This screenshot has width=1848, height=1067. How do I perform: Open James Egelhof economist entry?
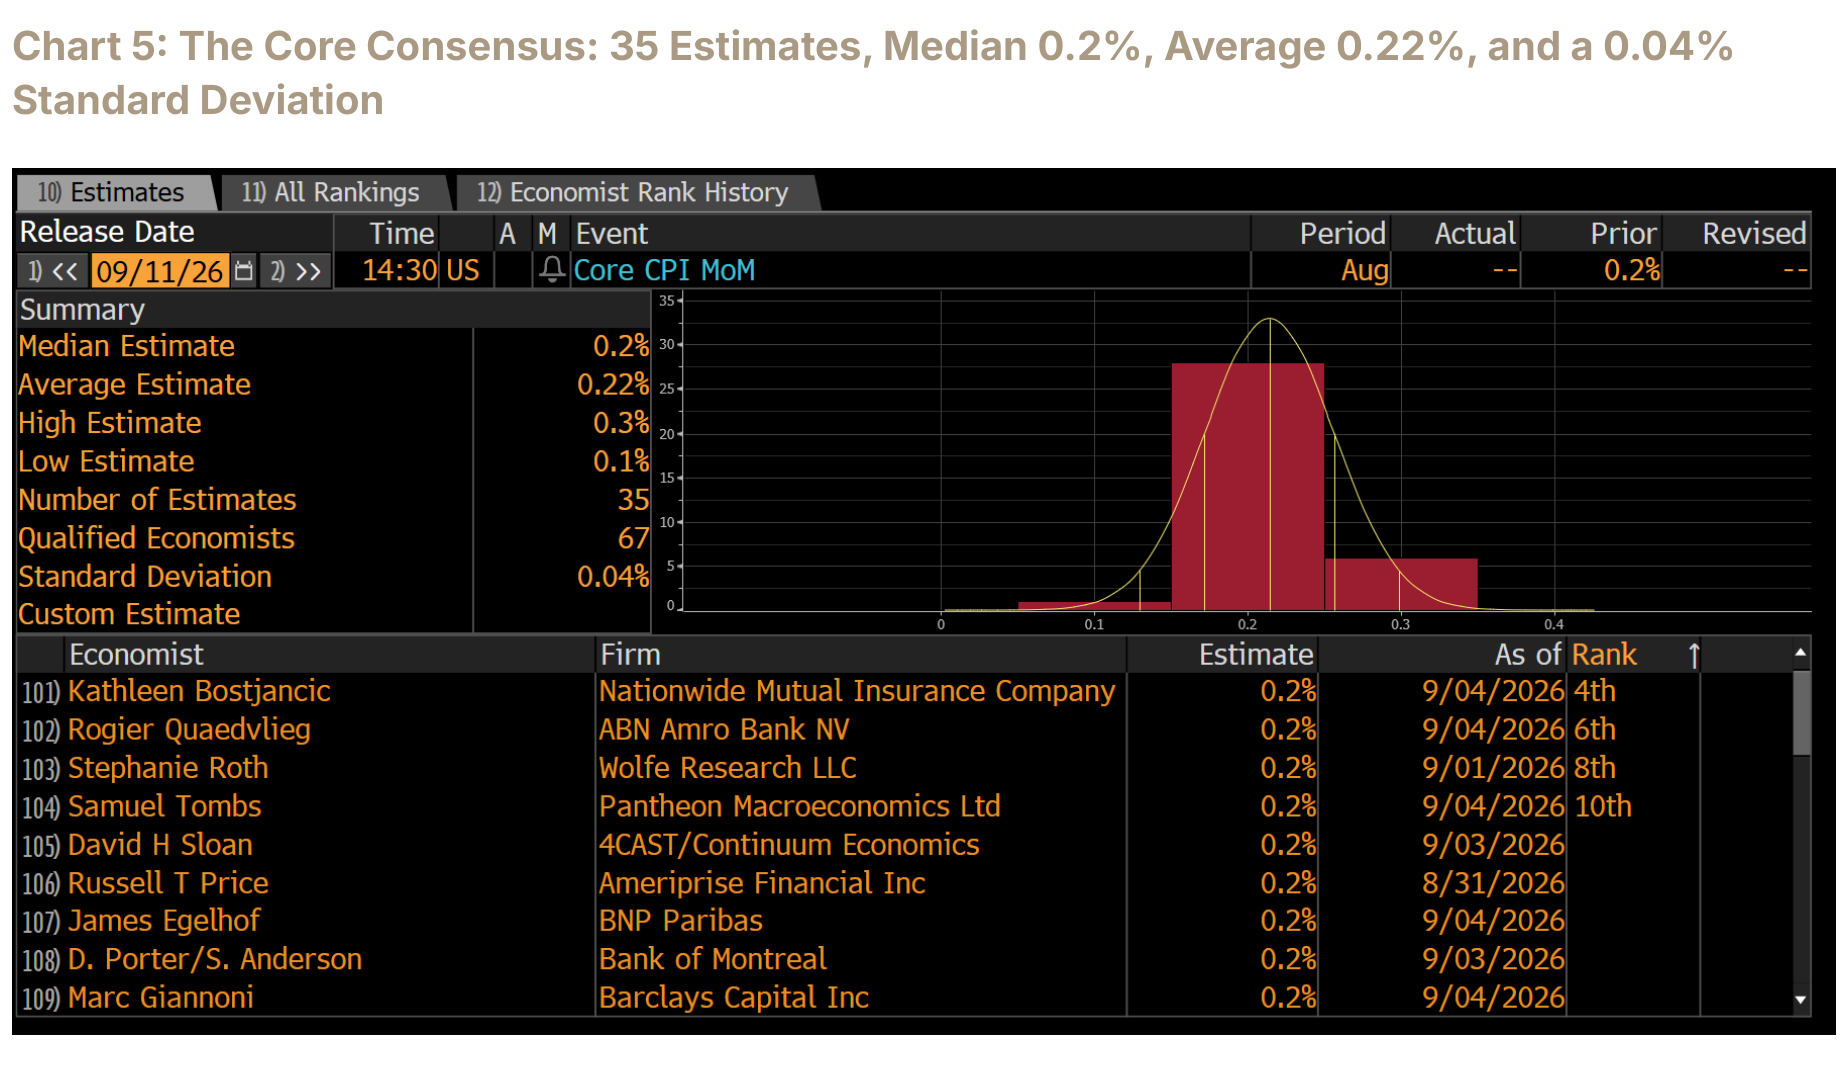(164, 921)
